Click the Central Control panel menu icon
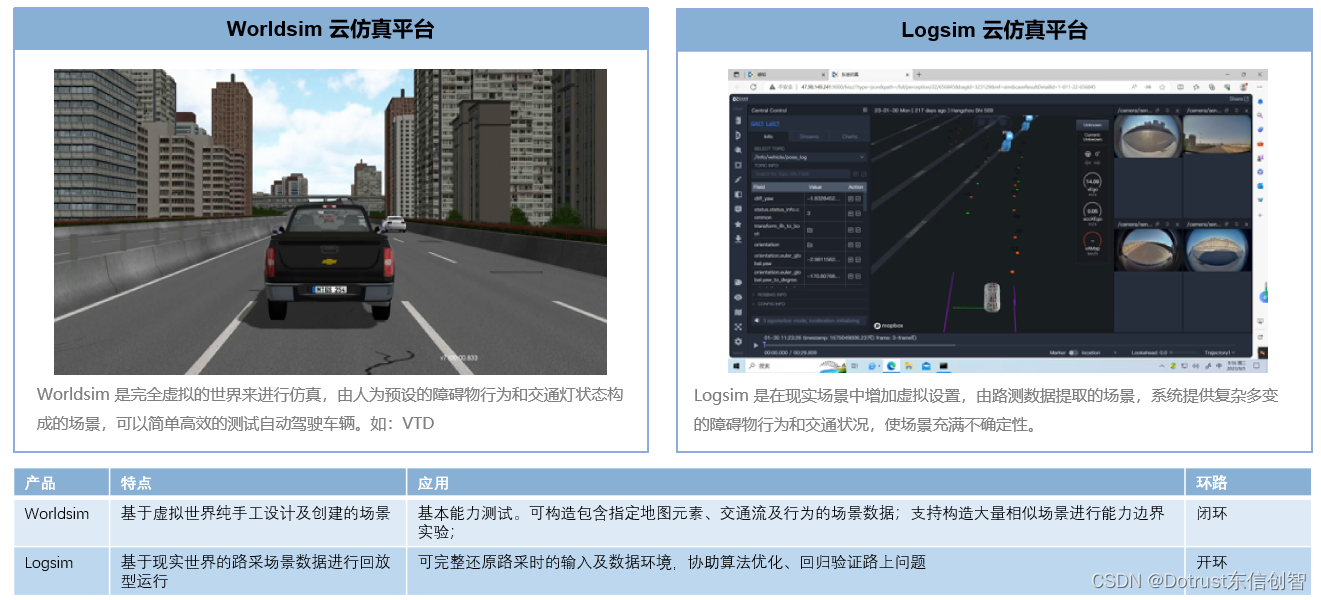The image size is (1321, 600). (865, 110)
